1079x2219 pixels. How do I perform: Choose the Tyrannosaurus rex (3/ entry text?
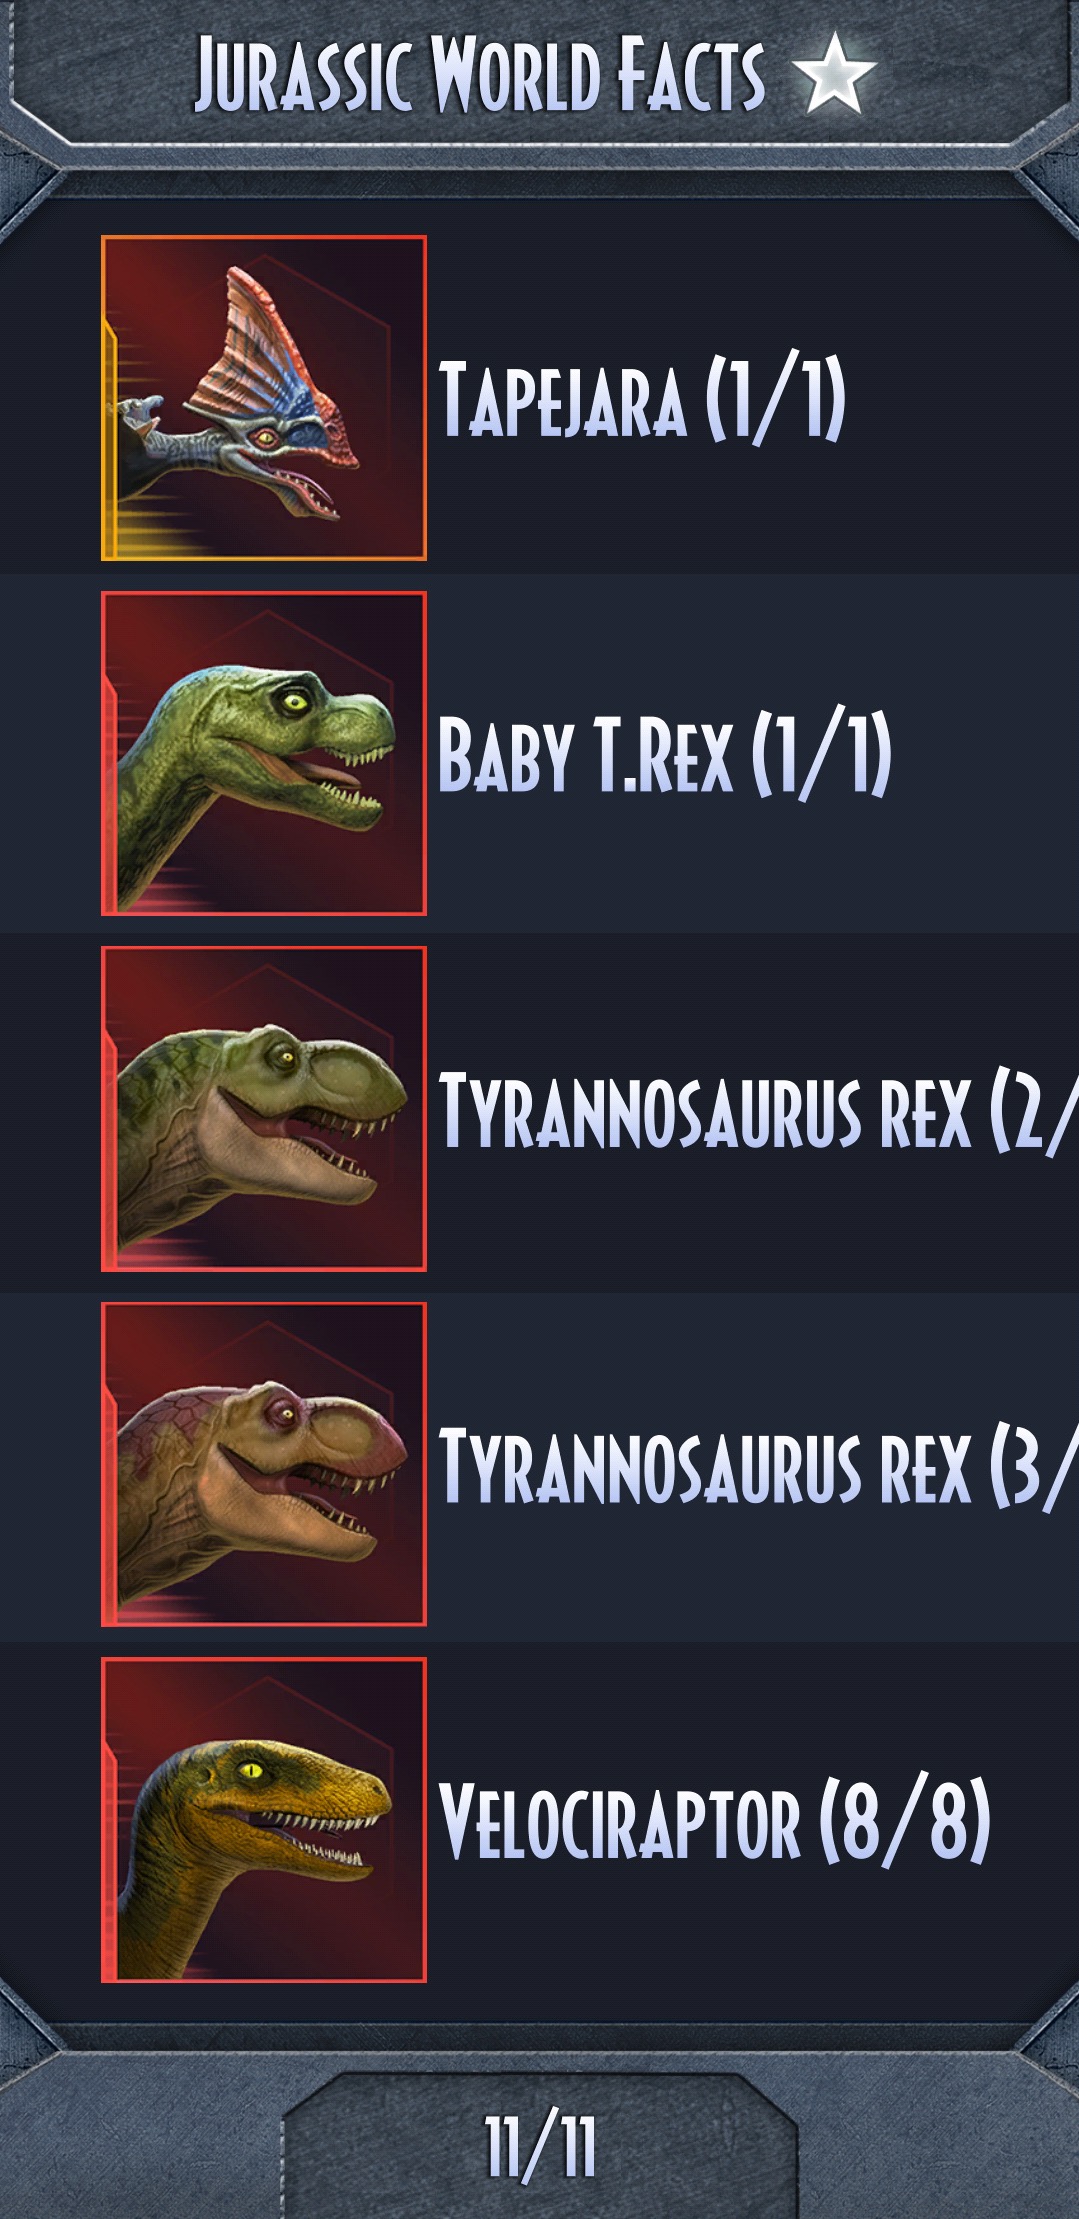tap(758, 1465)
